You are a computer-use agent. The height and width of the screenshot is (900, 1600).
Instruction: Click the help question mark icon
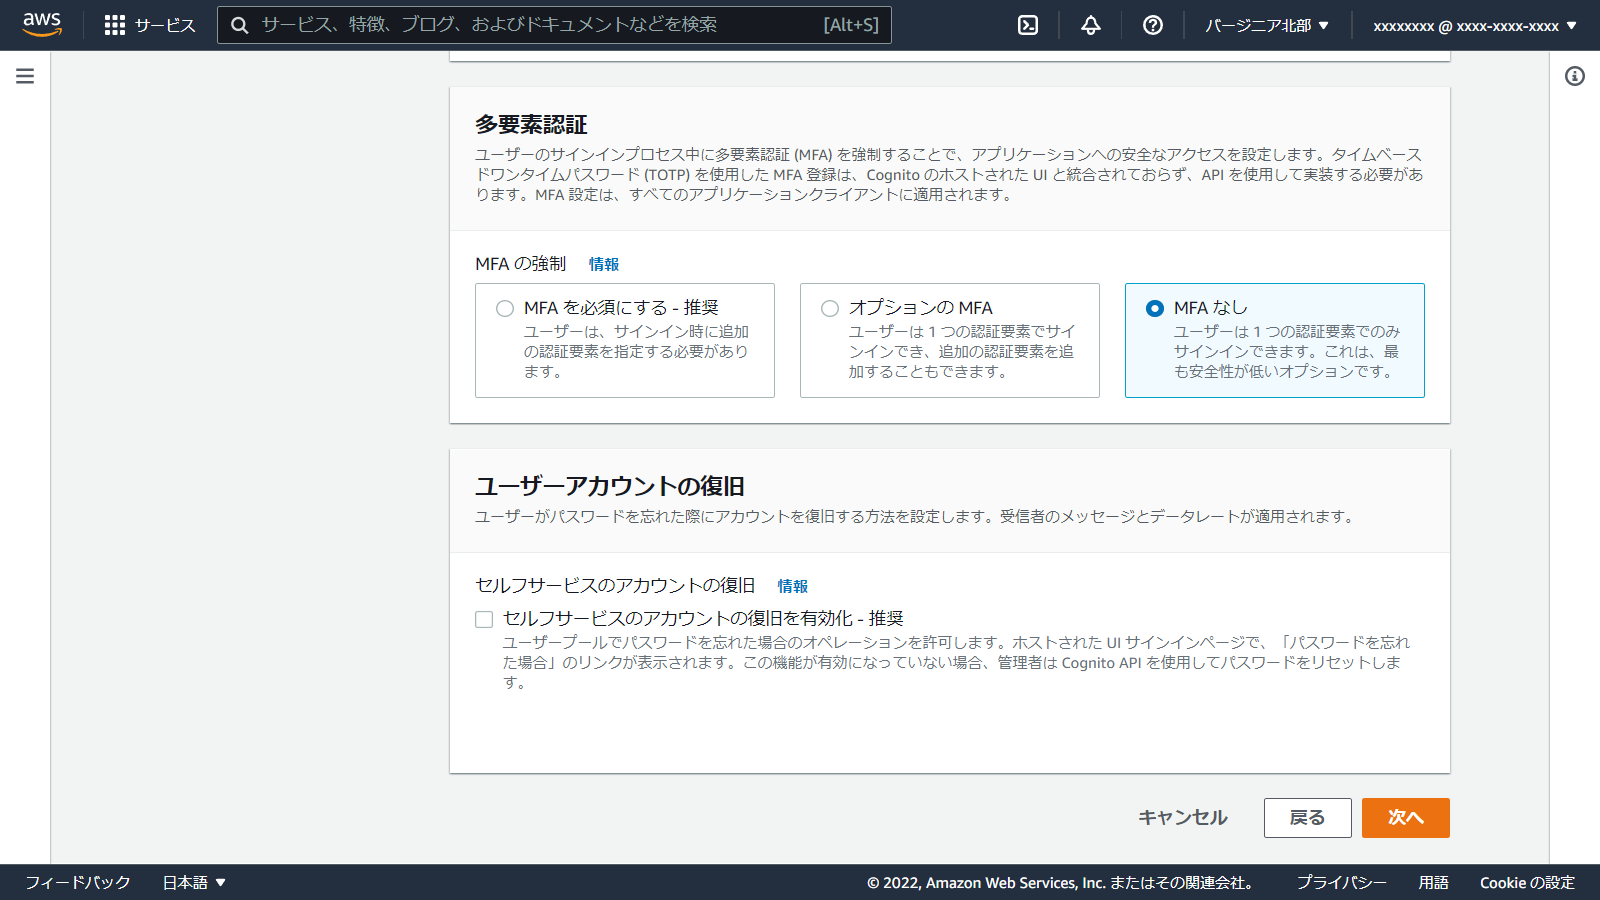click(1152, 25)
